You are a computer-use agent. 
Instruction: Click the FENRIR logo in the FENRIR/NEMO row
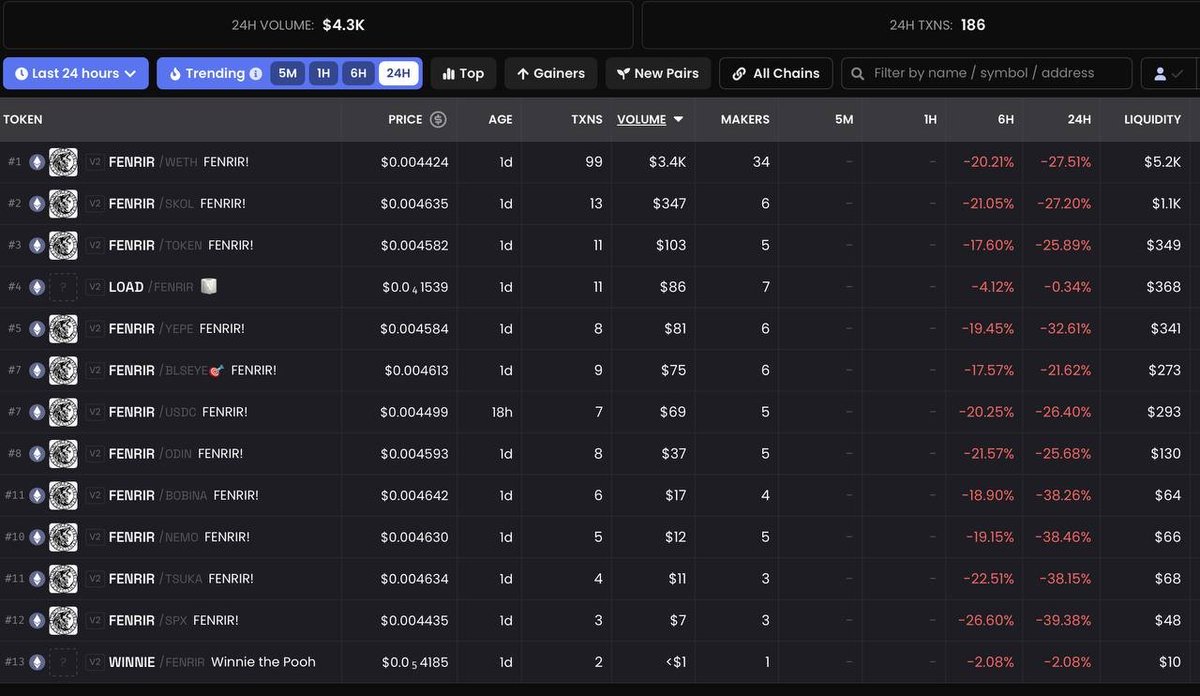point(63,537)
